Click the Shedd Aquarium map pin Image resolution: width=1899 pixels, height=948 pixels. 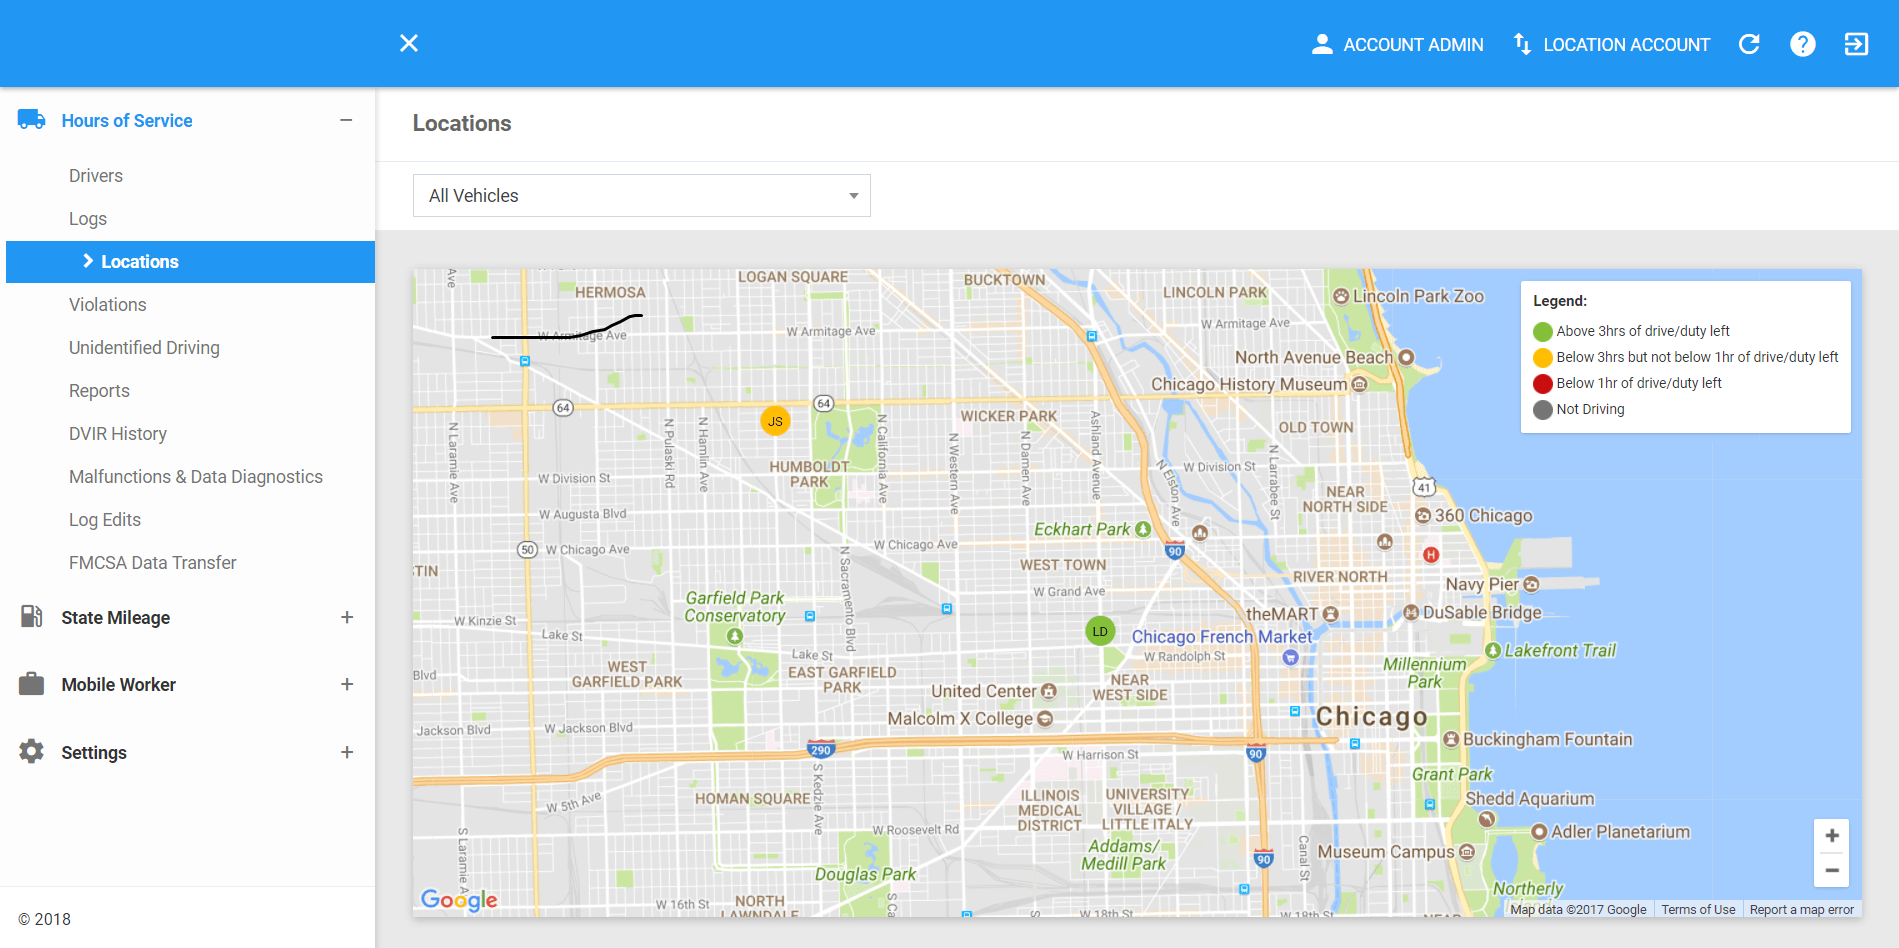coord(1487,819)
